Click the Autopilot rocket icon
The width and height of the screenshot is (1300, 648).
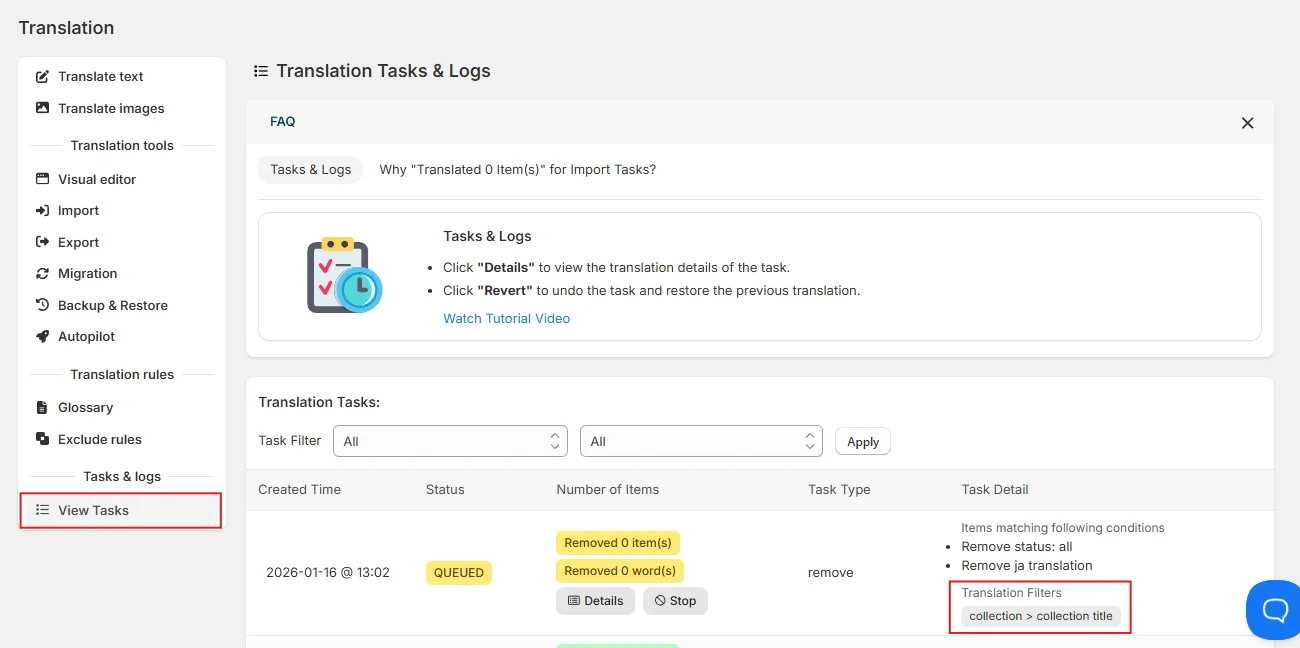point(42,337)
